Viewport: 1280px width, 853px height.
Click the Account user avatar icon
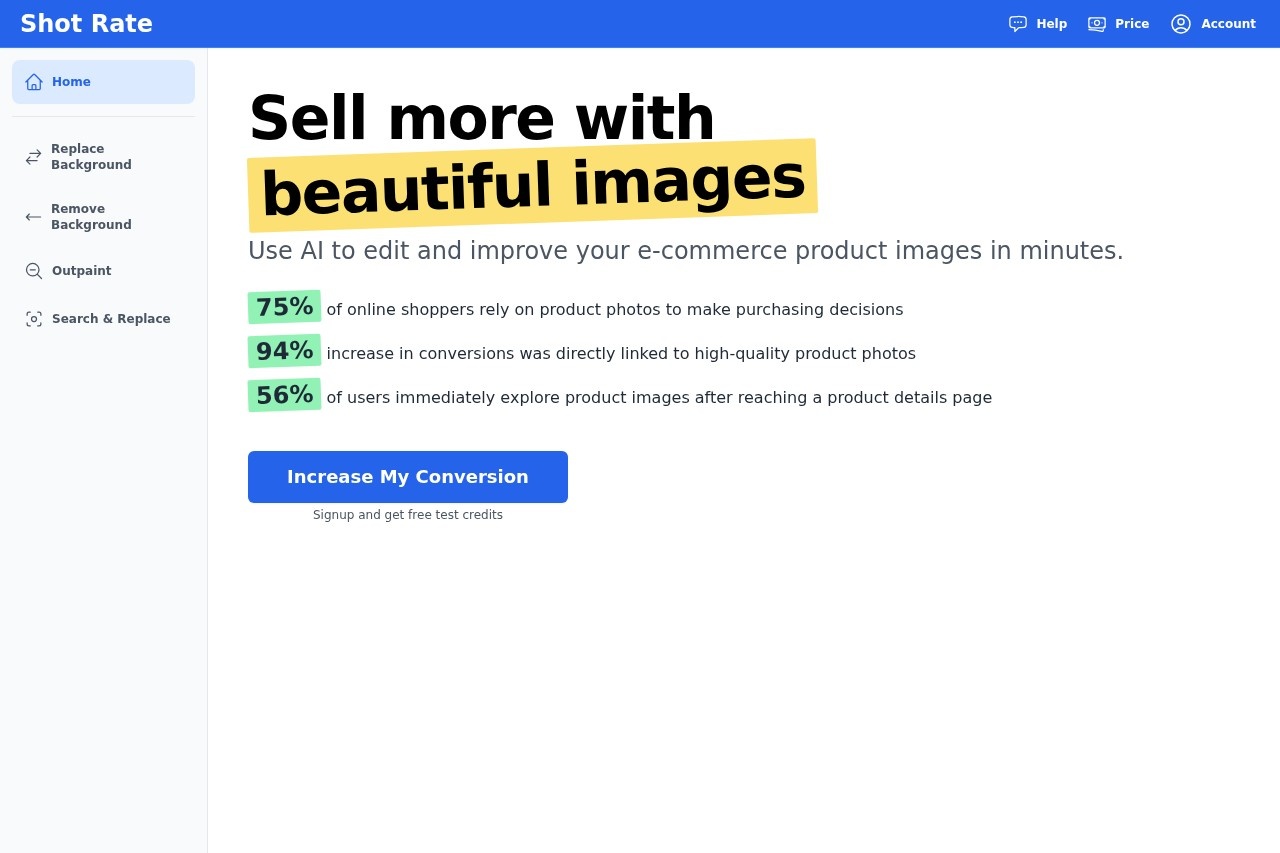[x=1181, y=24]
